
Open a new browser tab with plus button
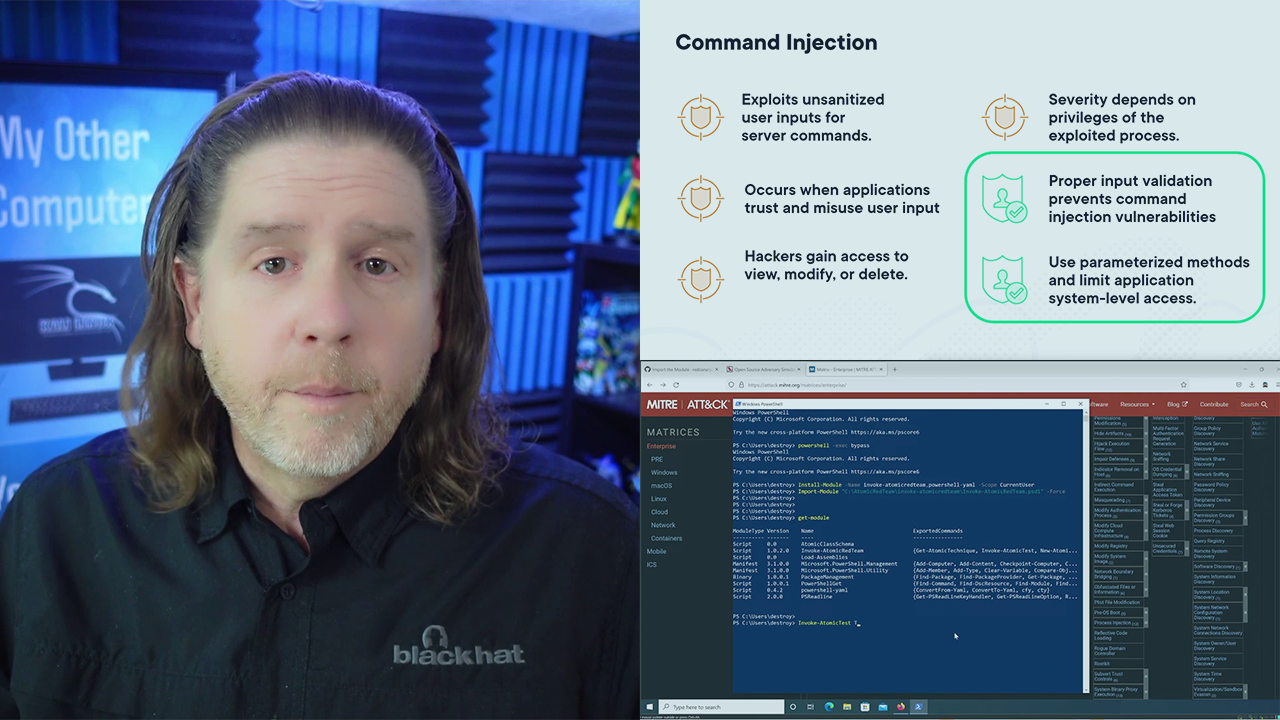[x=894, y=369]
